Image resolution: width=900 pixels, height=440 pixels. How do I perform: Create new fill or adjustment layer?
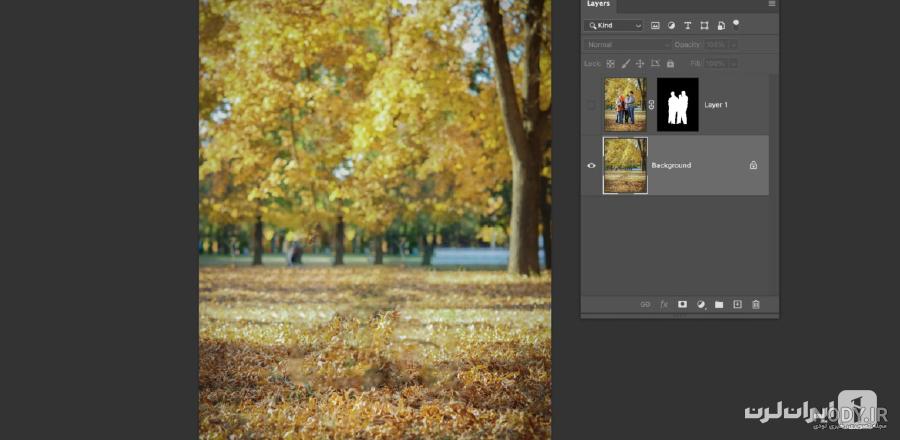pyautogui.click(x=701, y=305)
